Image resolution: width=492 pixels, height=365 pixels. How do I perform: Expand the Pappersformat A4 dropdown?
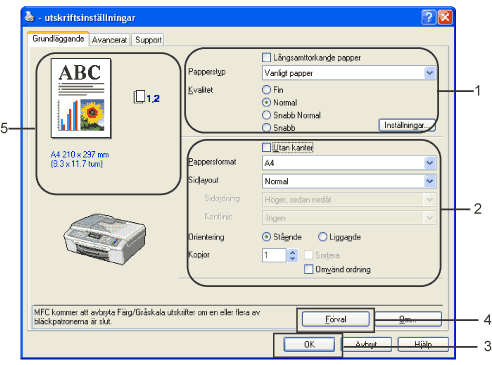(x=349, y=163)
